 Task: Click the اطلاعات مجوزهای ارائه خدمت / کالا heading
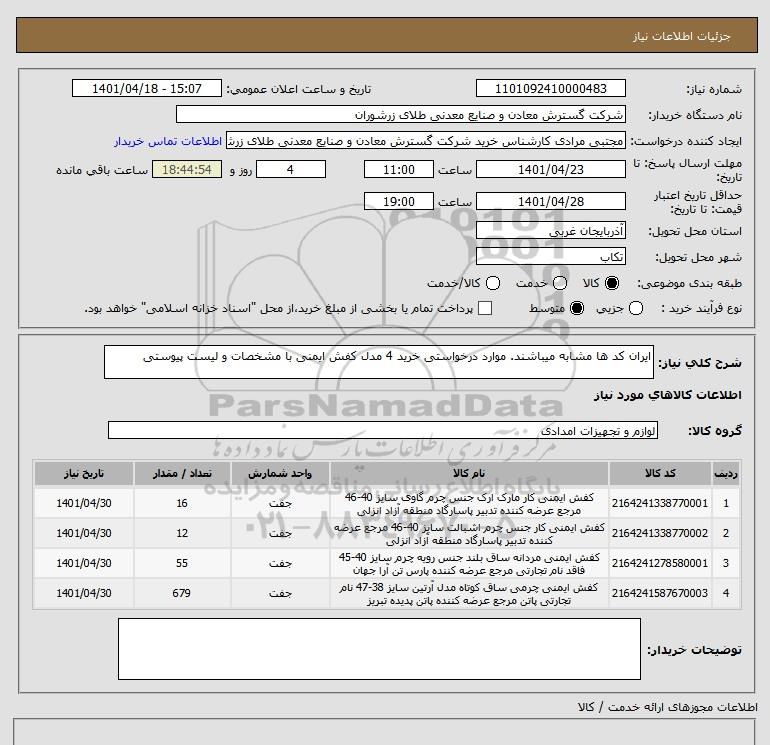coord(668,707)
